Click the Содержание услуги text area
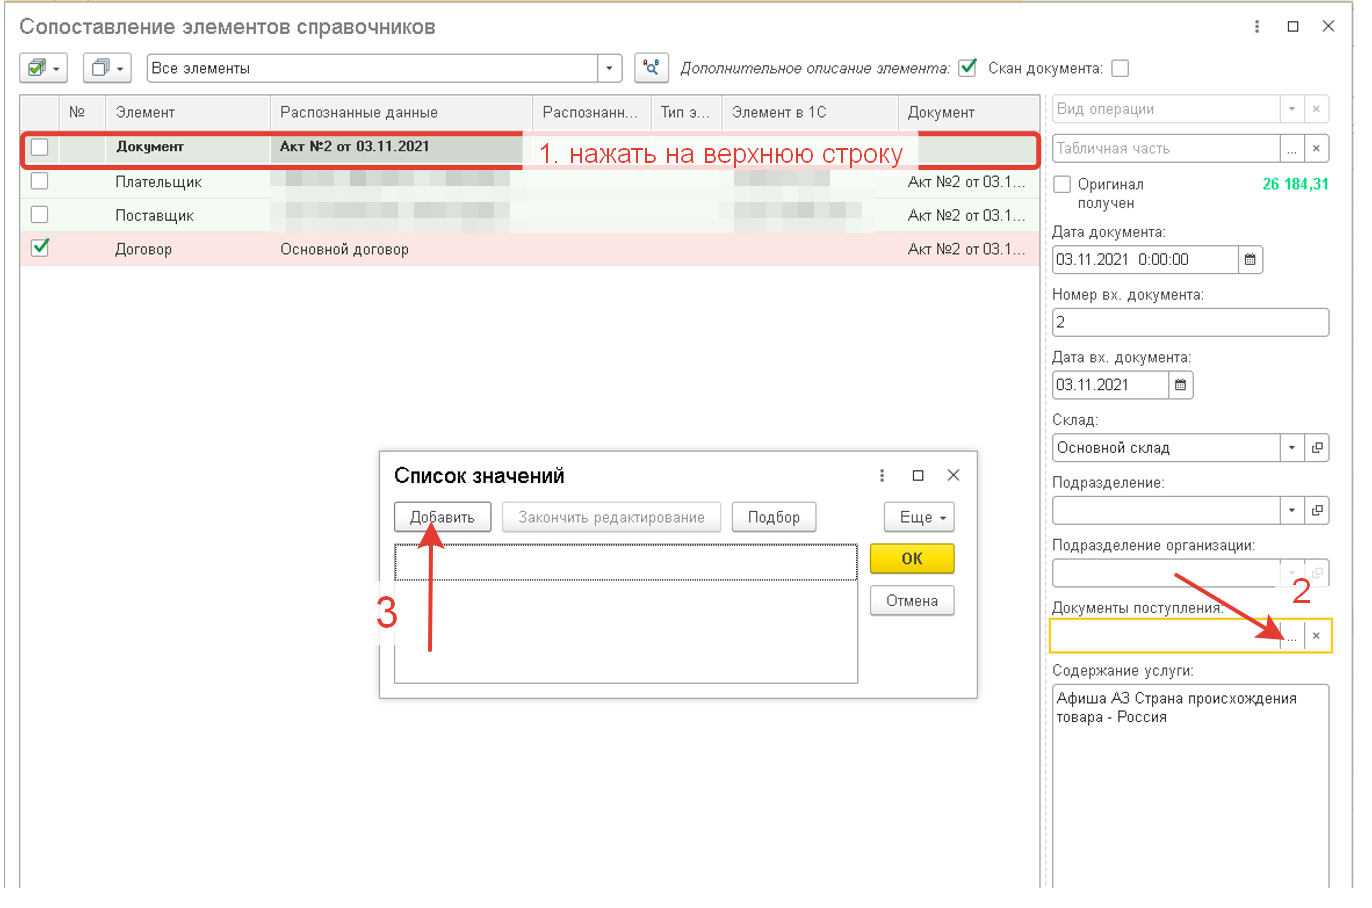This screenshot has height=908, width=1372. click(x=1190, y=785)
